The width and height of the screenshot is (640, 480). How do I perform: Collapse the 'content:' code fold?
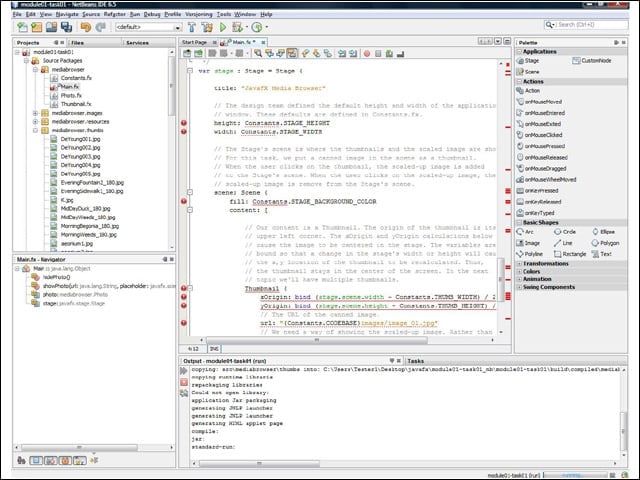click(x=190, y=210)
